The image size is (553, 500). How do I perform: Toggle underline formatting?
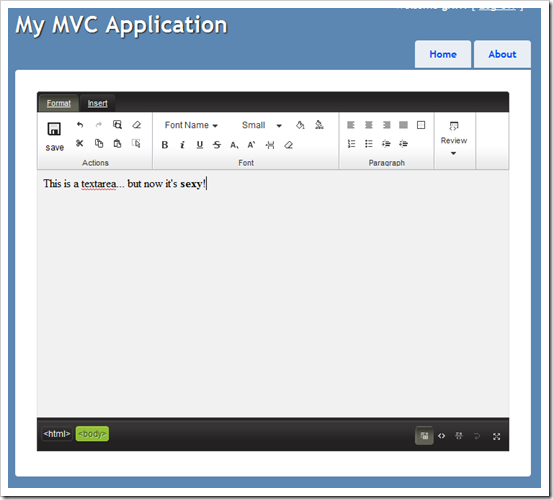pyautogui.click(x=200, y=145)
